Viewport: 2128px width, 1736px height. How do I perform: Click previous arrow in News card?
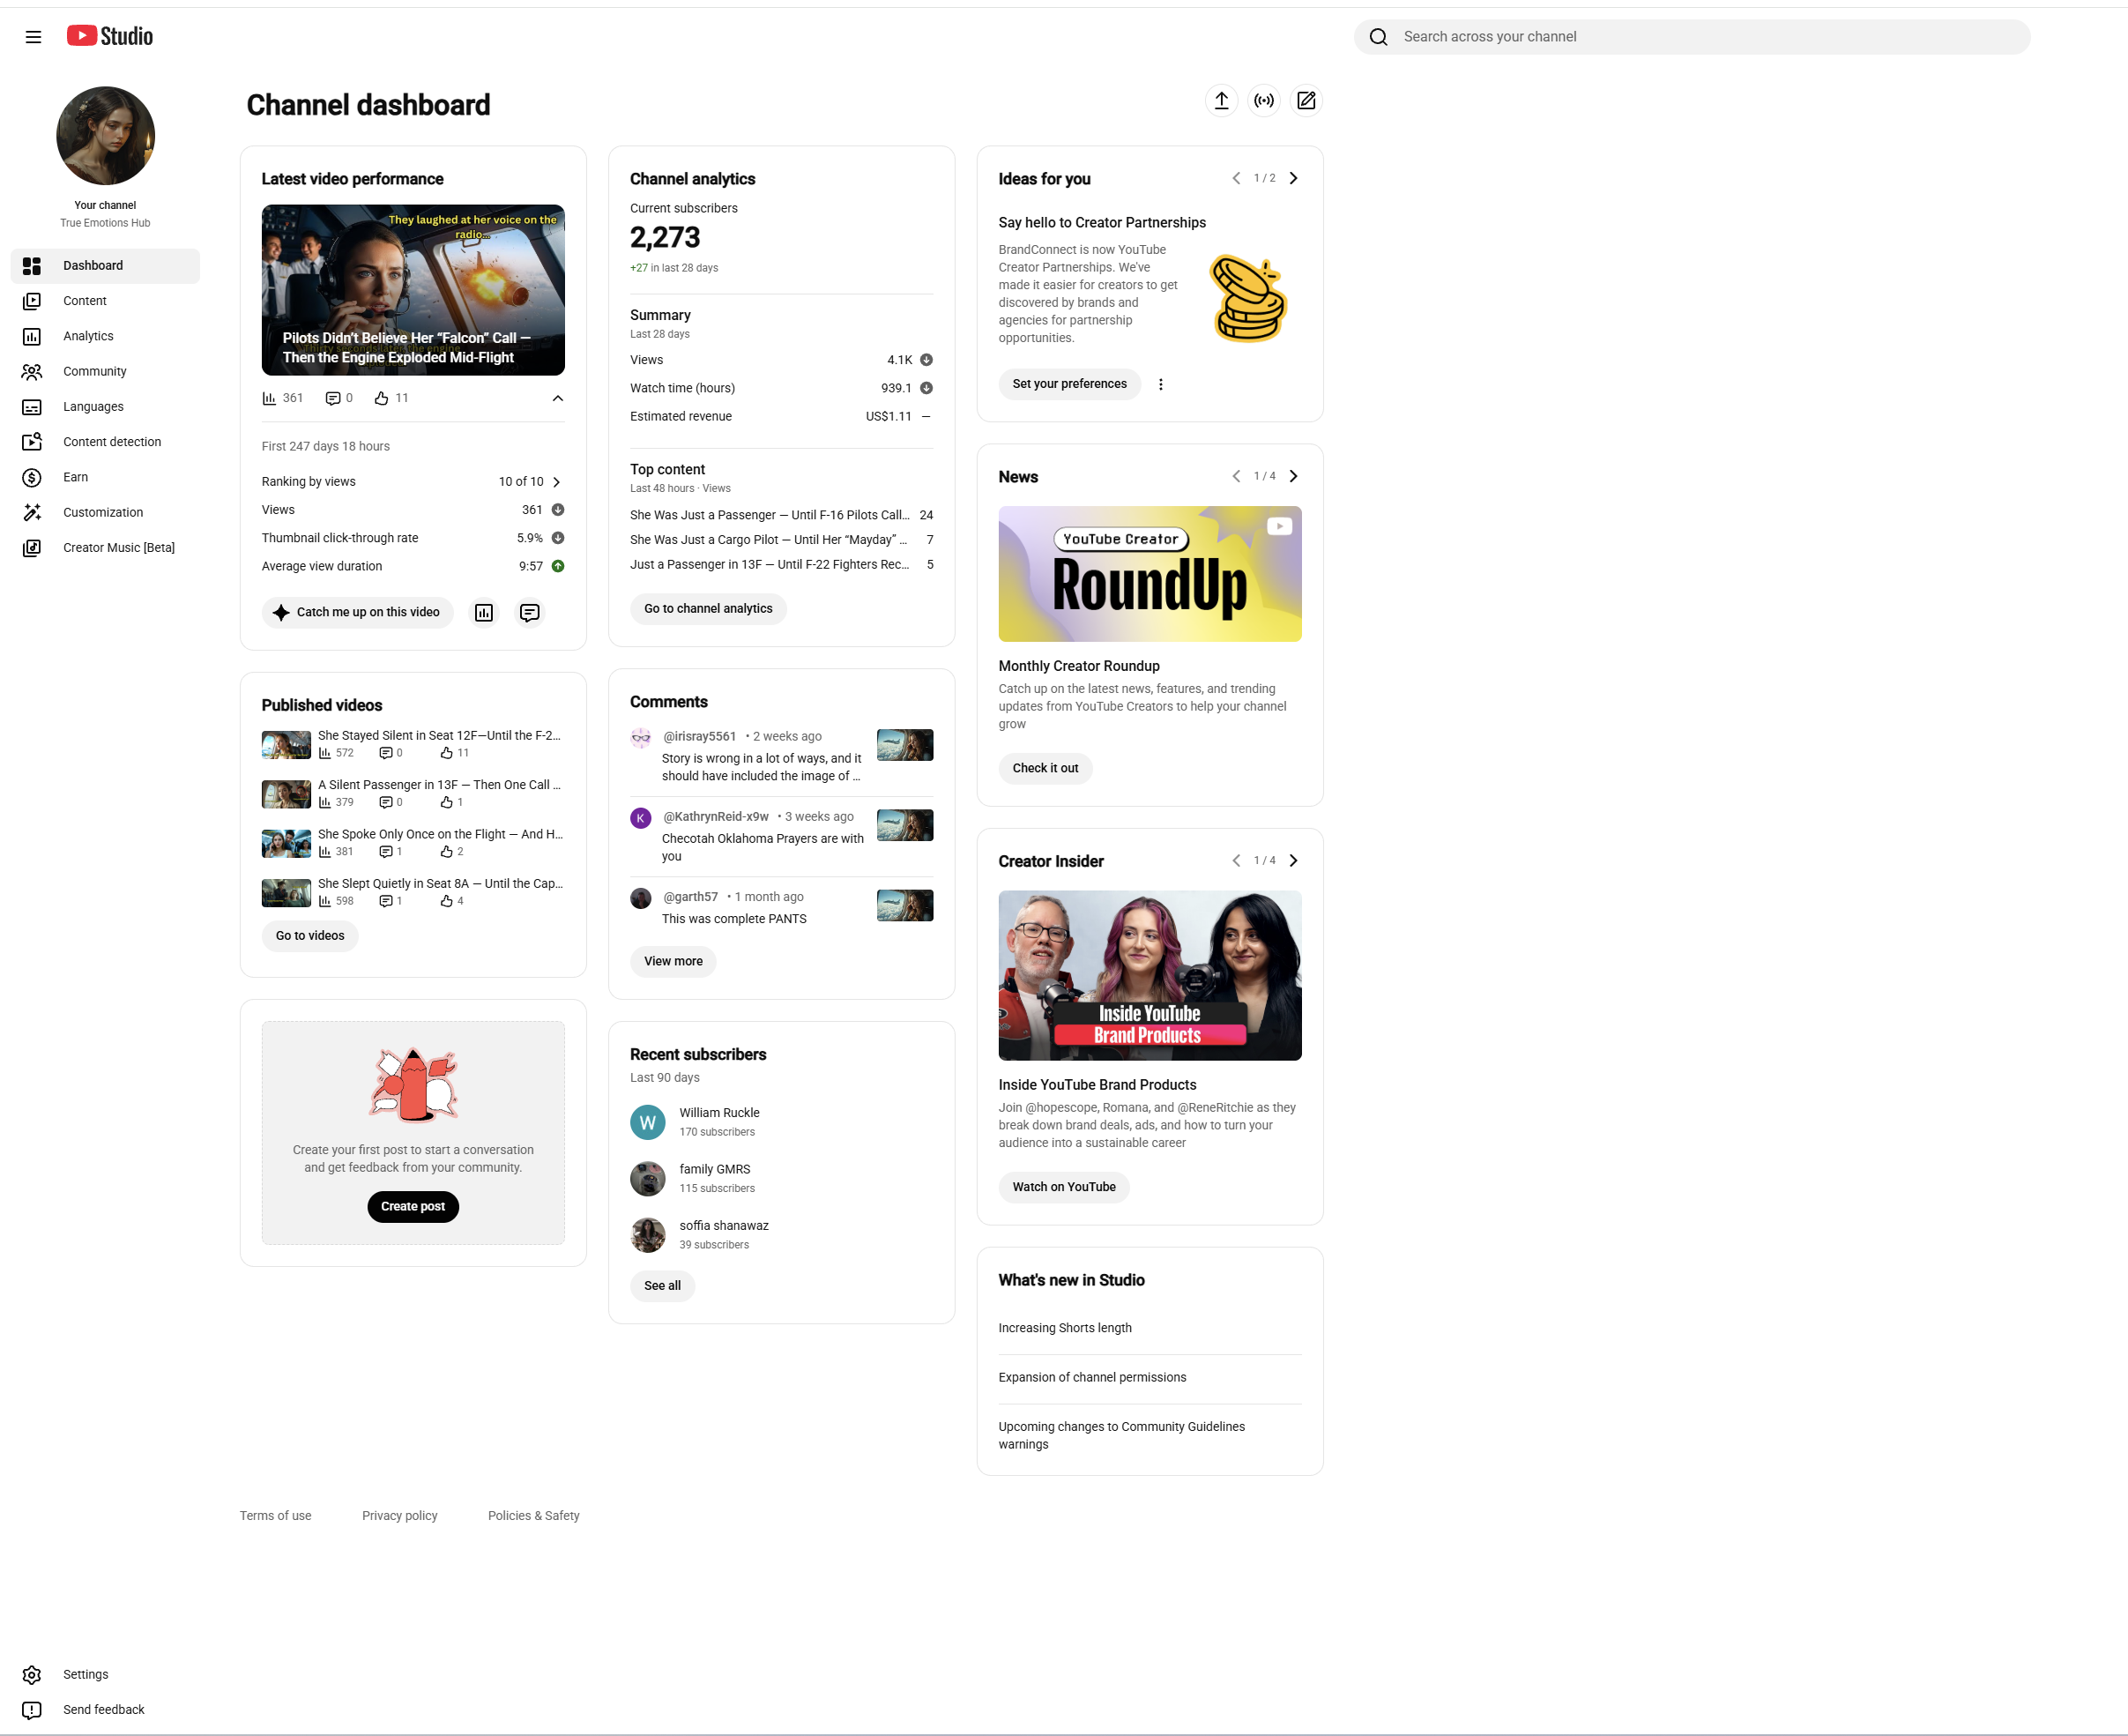pos(1236,477)
